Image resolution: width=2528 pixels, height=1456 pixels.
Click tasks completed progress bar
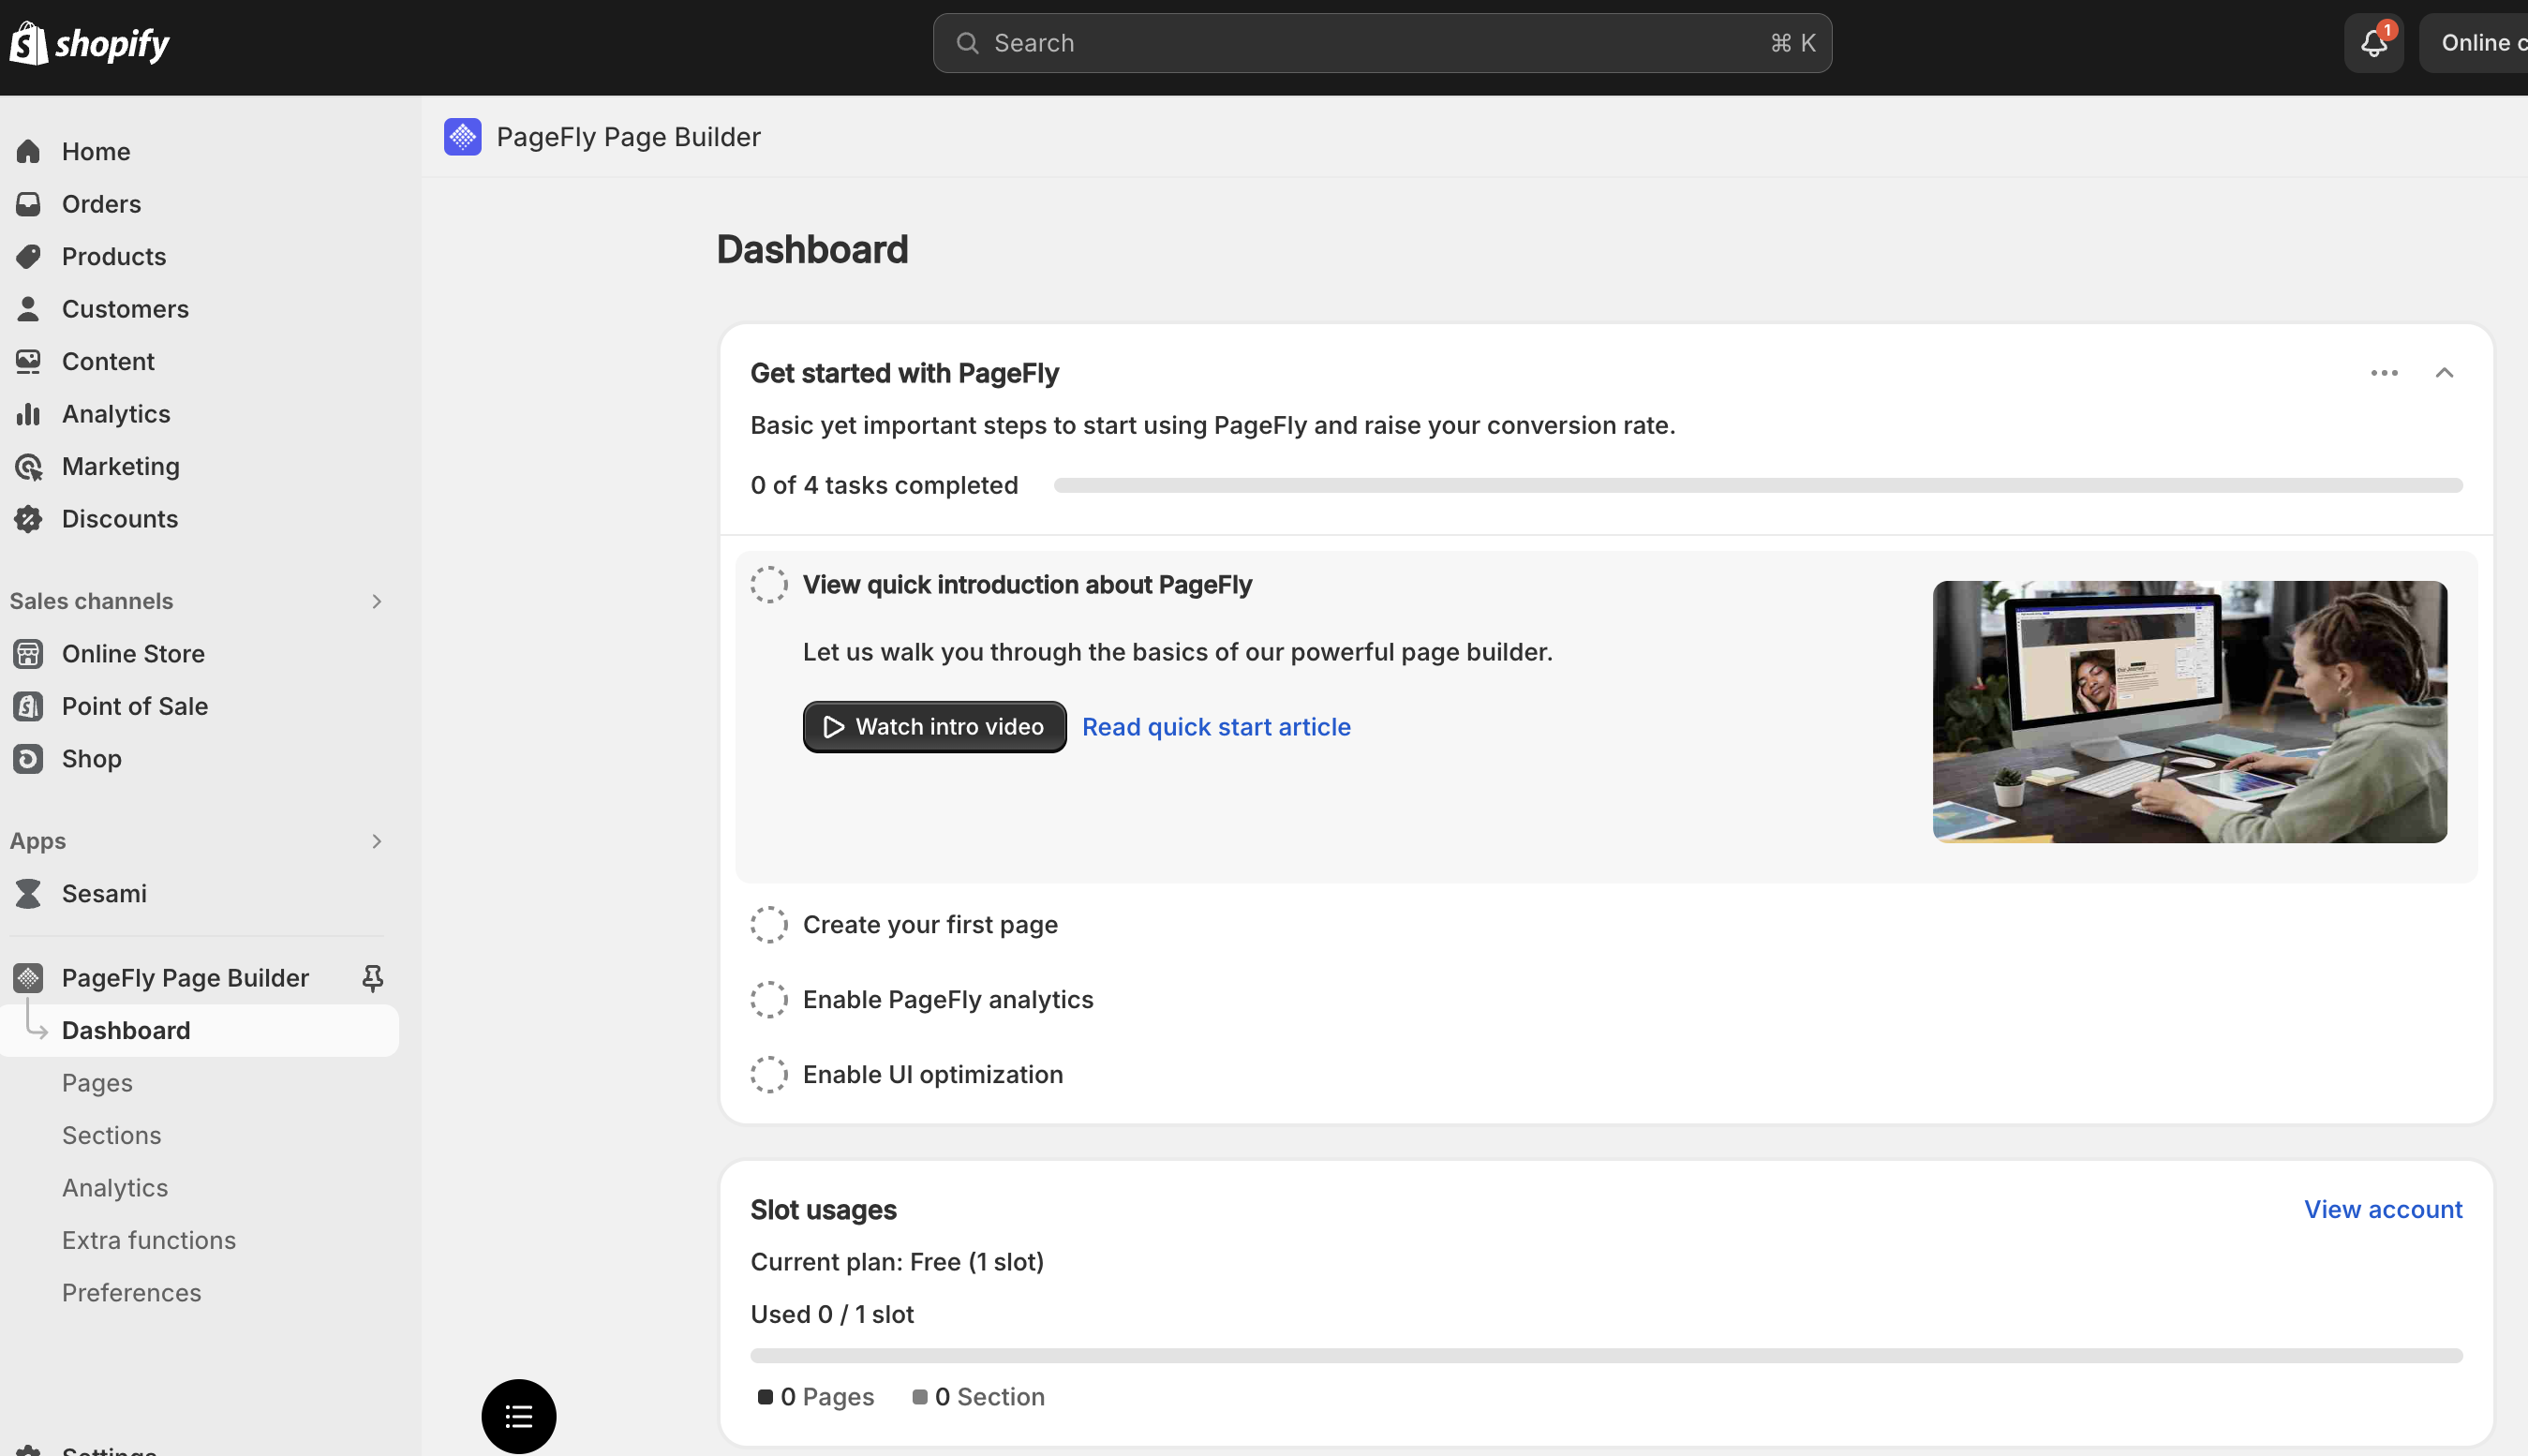click(x=1758, y=486)
